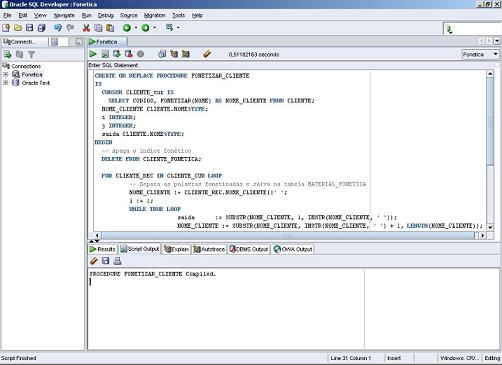
Task: Switch to the Autotrace tab
Action: tap(209, 249)
